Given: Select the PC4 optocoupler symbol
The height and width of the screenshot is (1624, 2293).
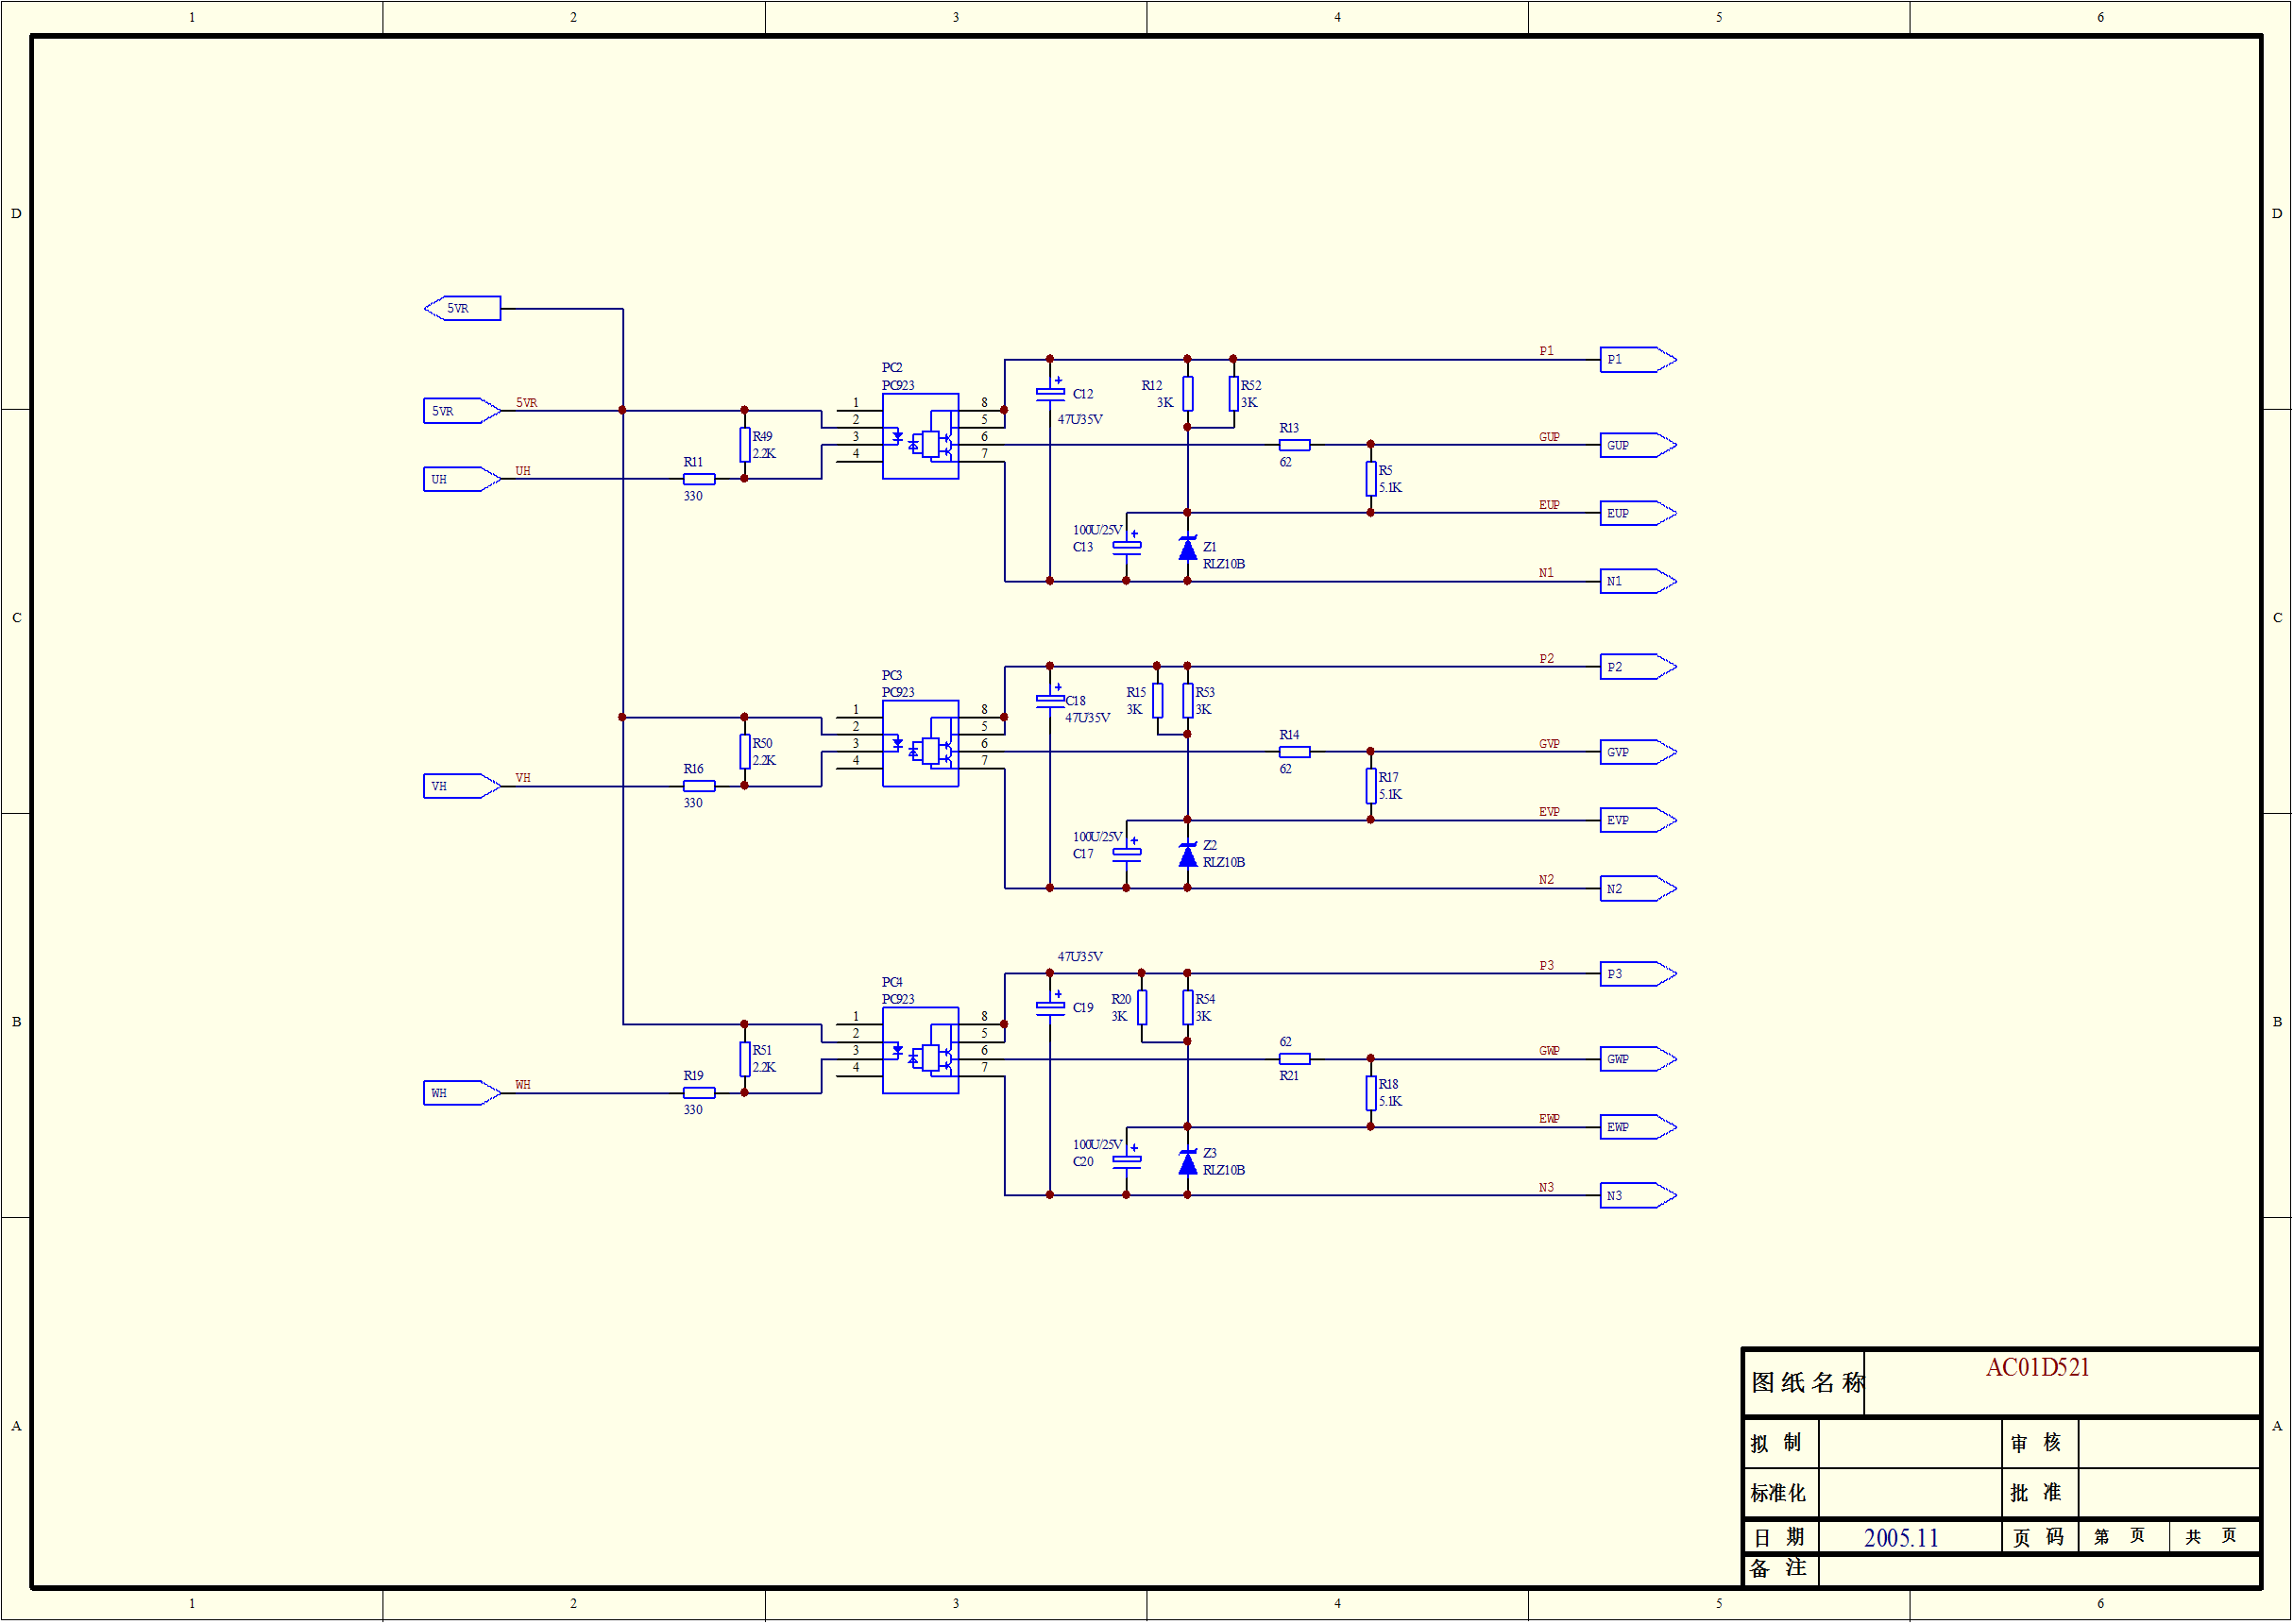Looking at the screenshot, I should (x=921, y=1051).
